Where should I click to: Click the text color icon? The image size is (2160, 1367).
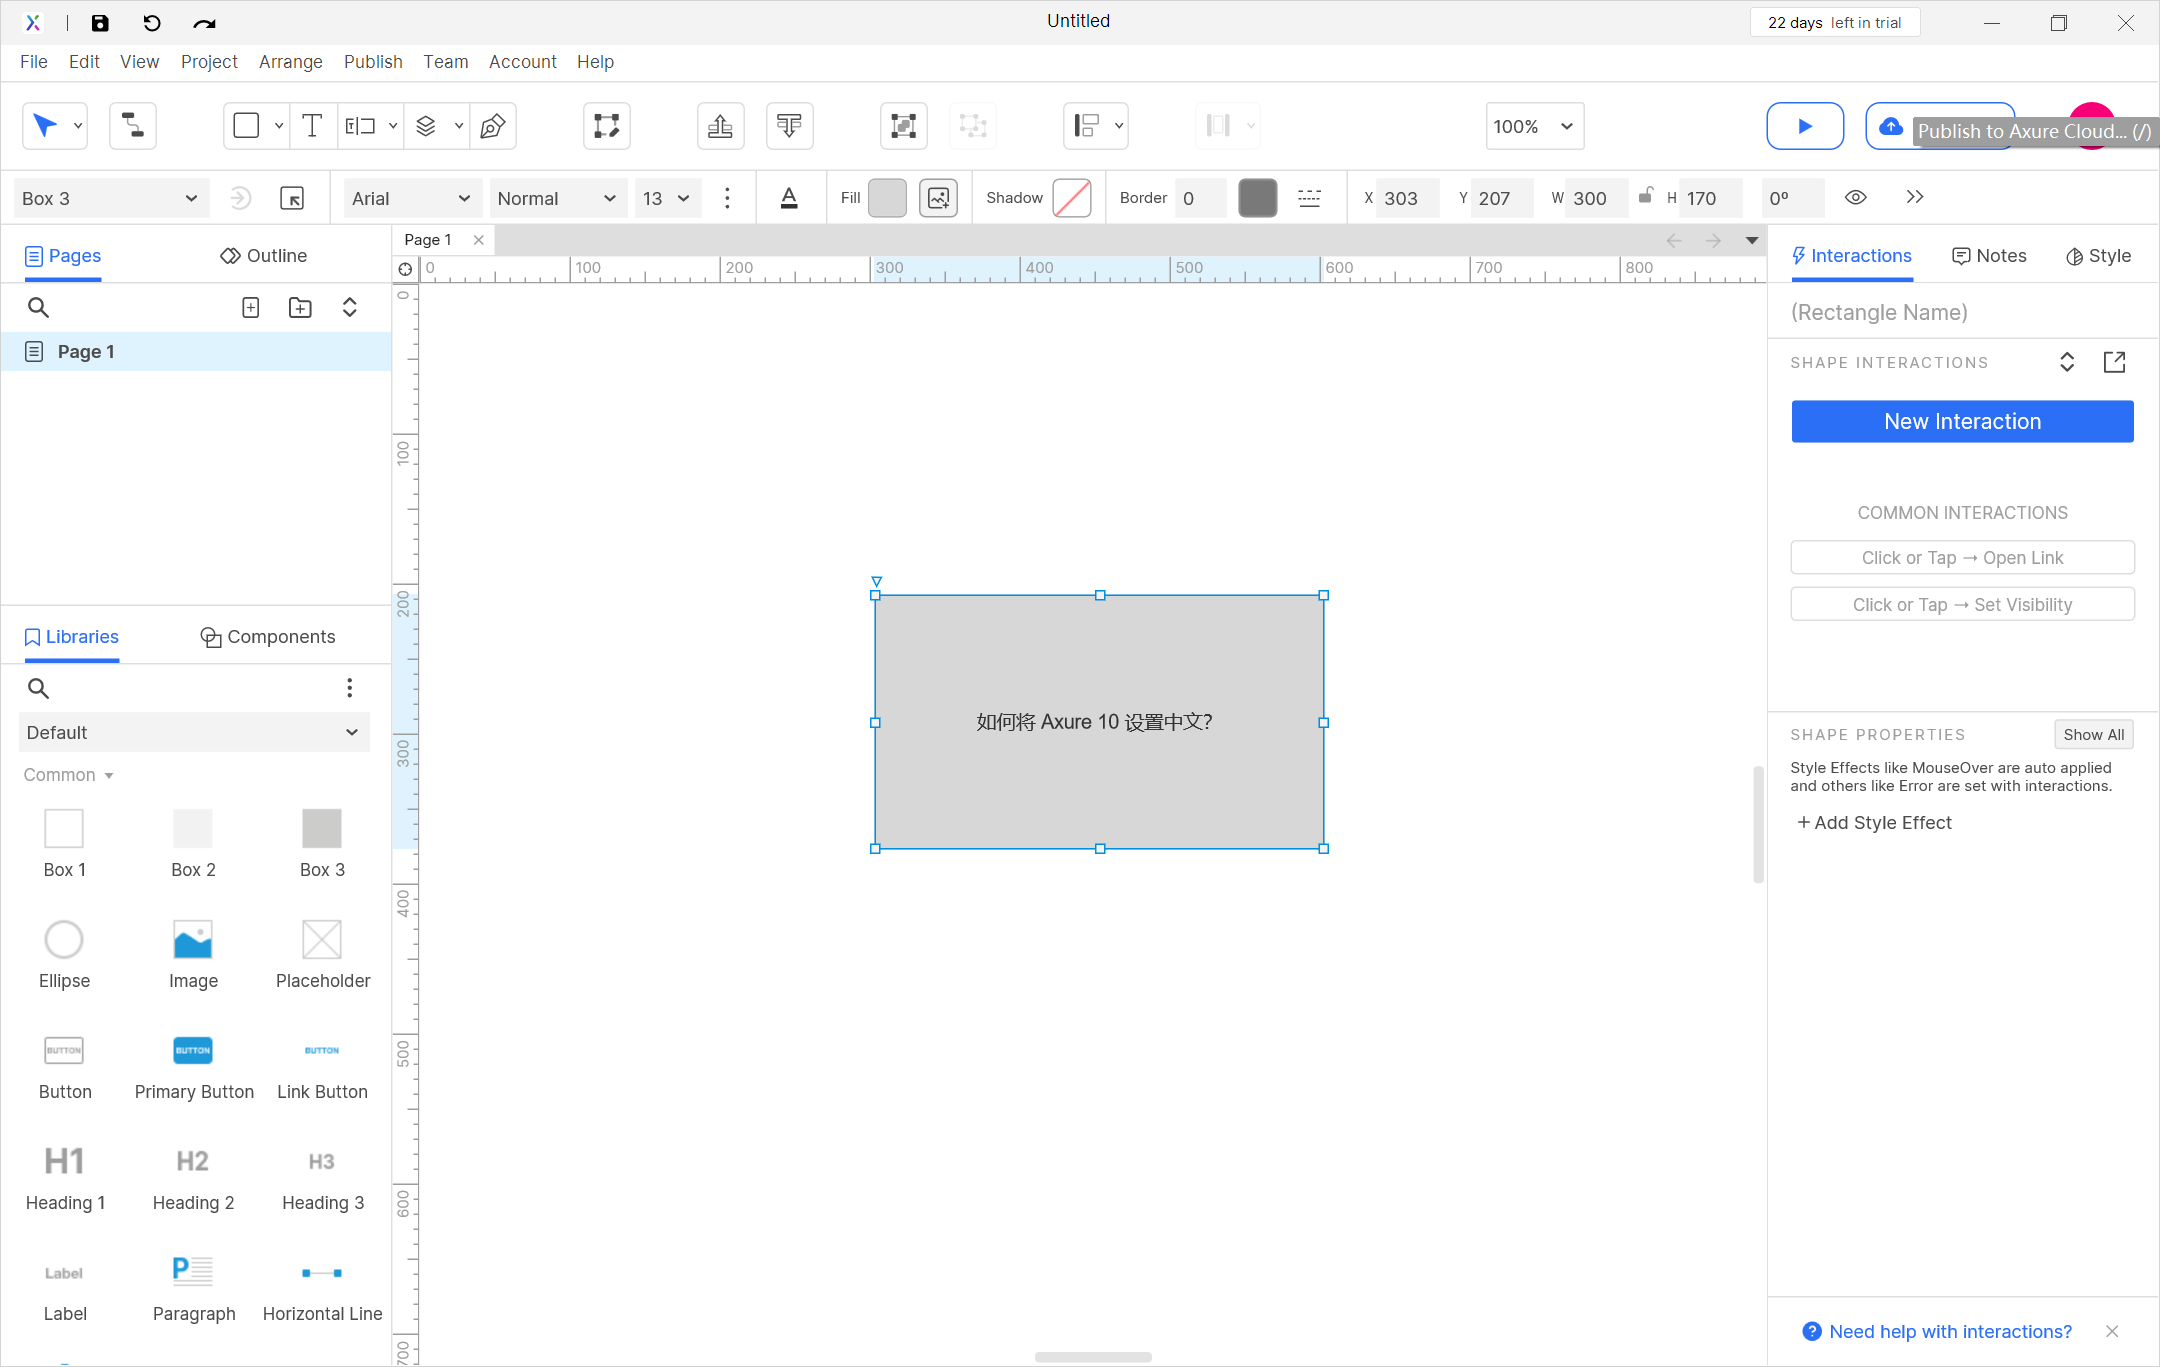pos(789,198)
